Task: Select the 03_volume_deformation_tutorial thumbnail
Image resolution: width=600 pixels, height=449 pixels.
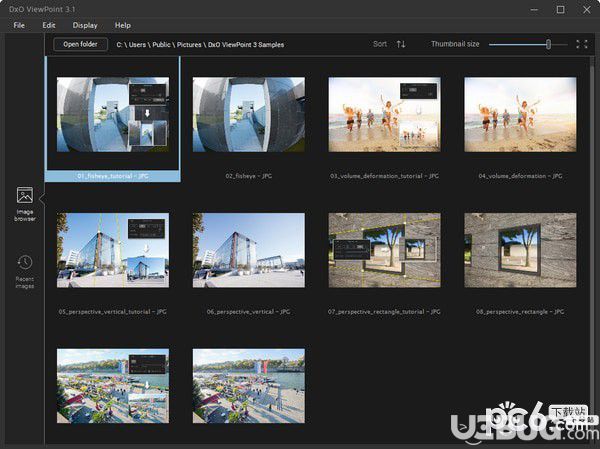Action: pos(385,114)
